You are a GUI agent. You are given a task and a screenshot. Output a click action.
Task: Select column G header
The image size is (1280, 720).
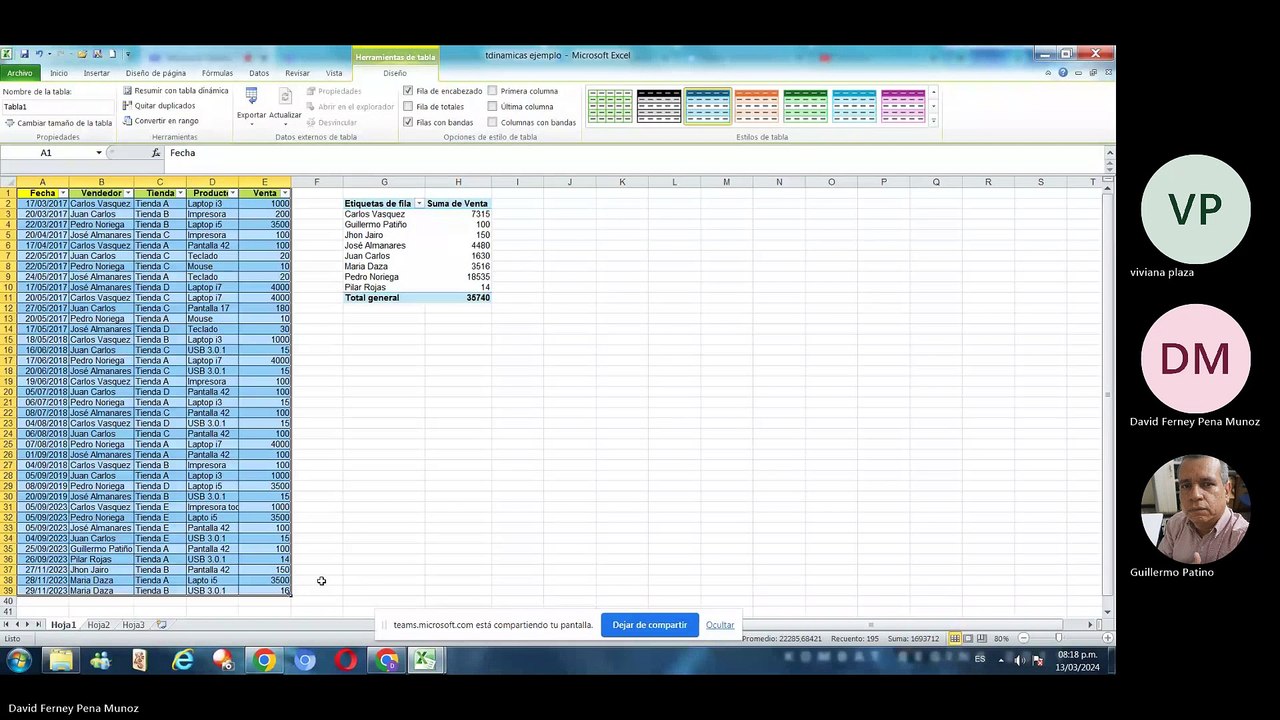tap(384, 182)
